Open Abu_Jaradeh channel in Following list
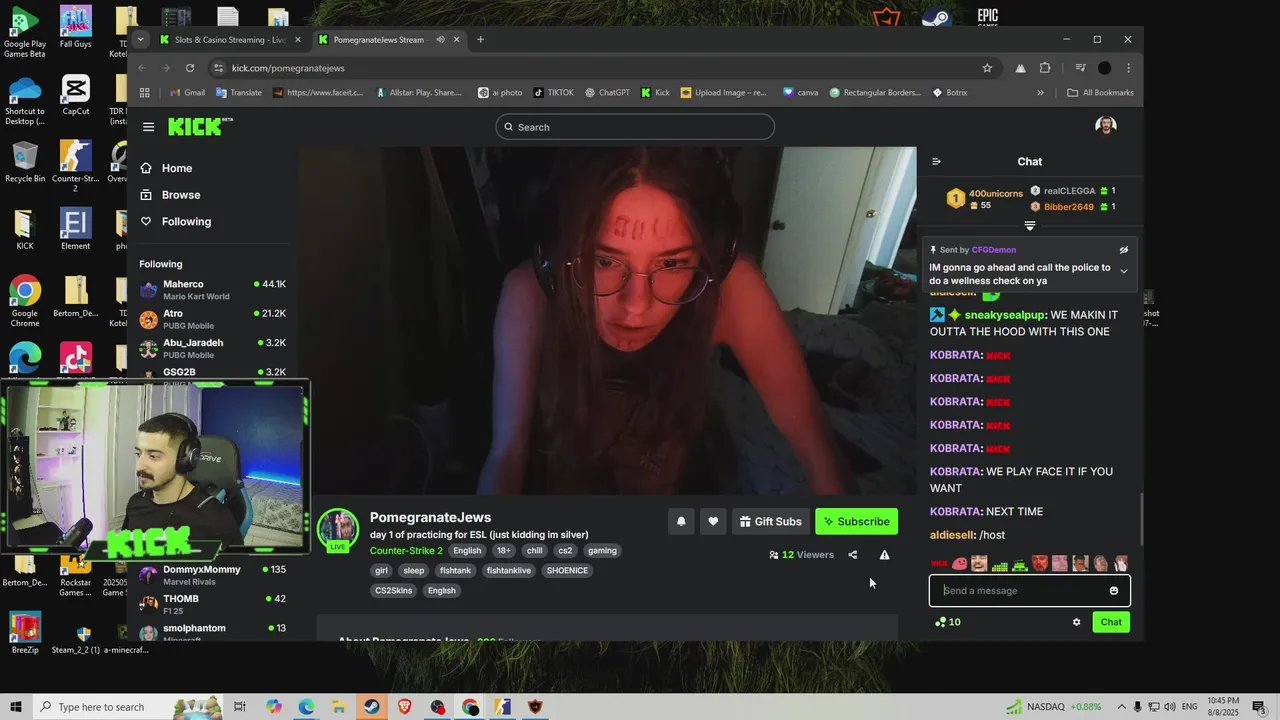The image size is (1280, 720). point(213,348)
